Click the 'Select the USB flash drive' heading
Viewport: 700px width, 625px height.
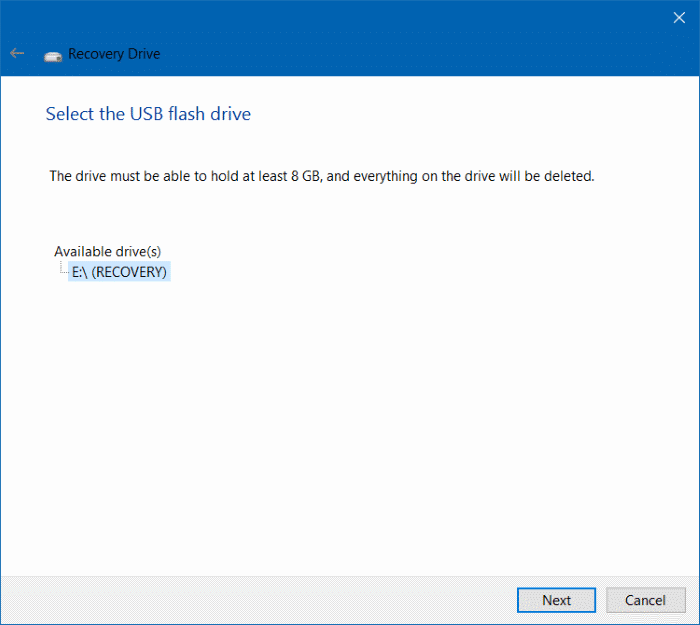[148, 114]
